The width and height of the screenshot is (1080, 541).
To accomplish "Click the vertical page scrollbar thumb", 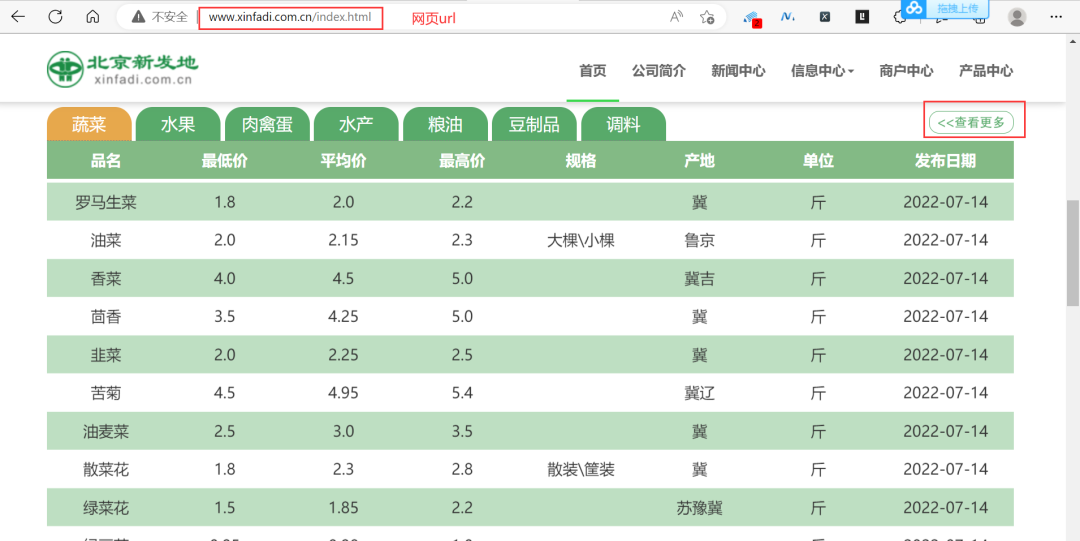I will point(1072,253).
